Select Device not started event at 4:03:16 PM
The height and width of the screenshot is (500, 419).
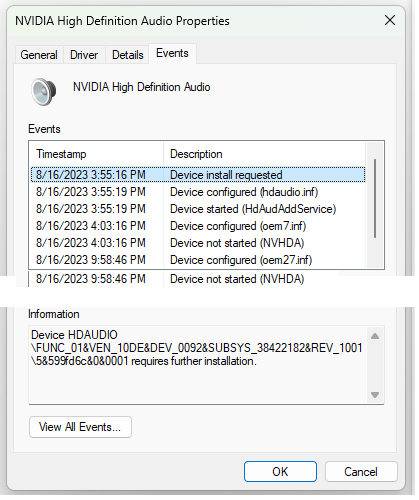[x=199, y=244]
